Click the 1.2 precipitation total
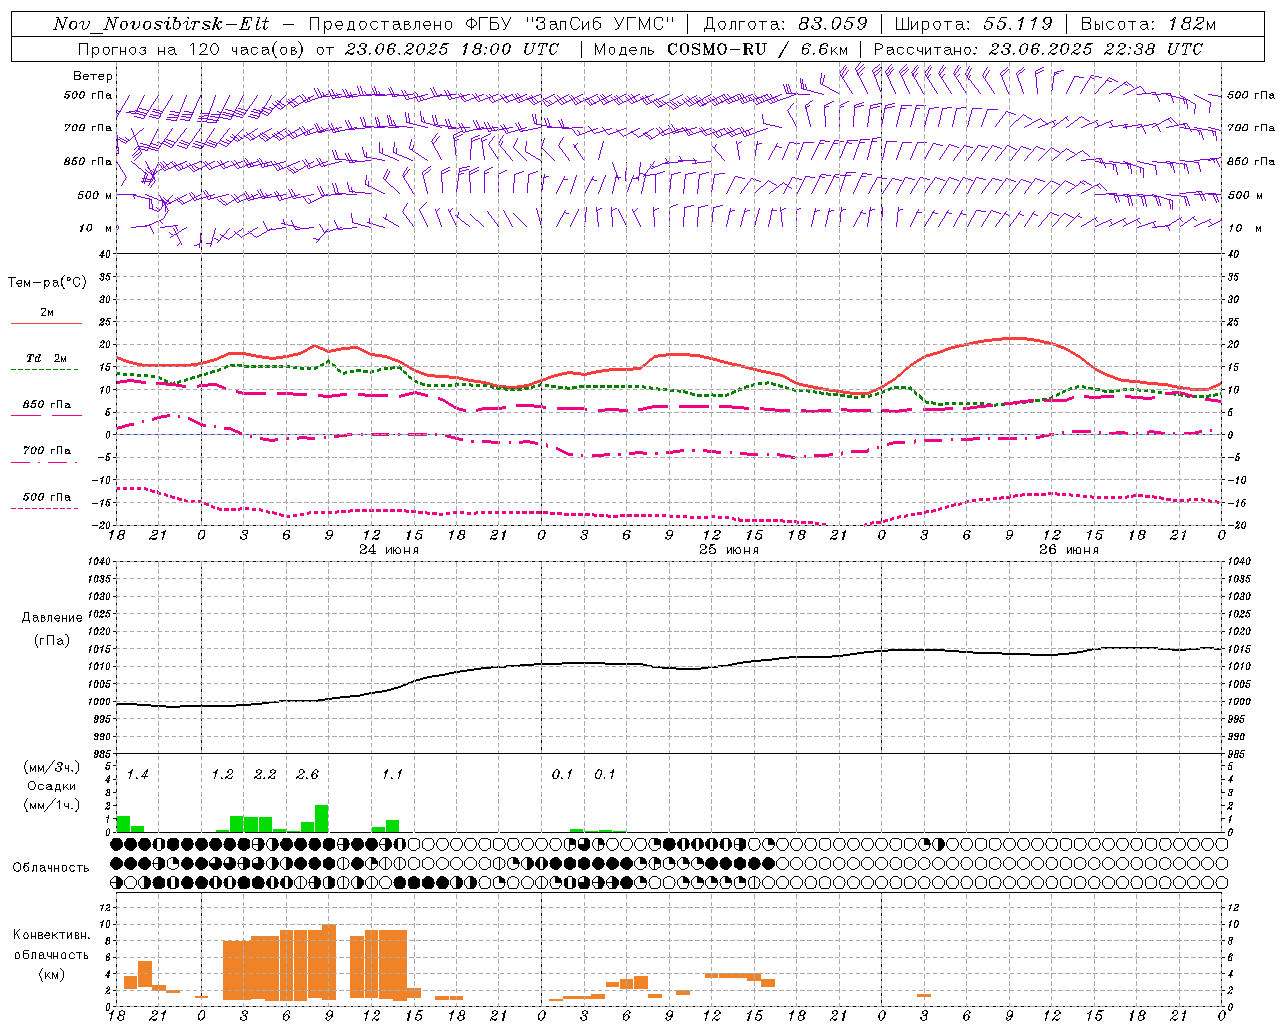Image resolution: width=1280 pixels, height=1024 pixels. tap(223, 775)
